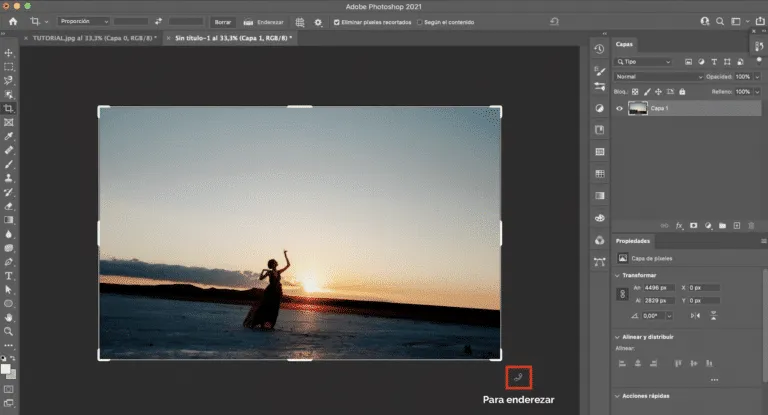This screenshot has width=768, height=415.
Task: Reset the crop with undo arrow
Action: coord(554,22)
